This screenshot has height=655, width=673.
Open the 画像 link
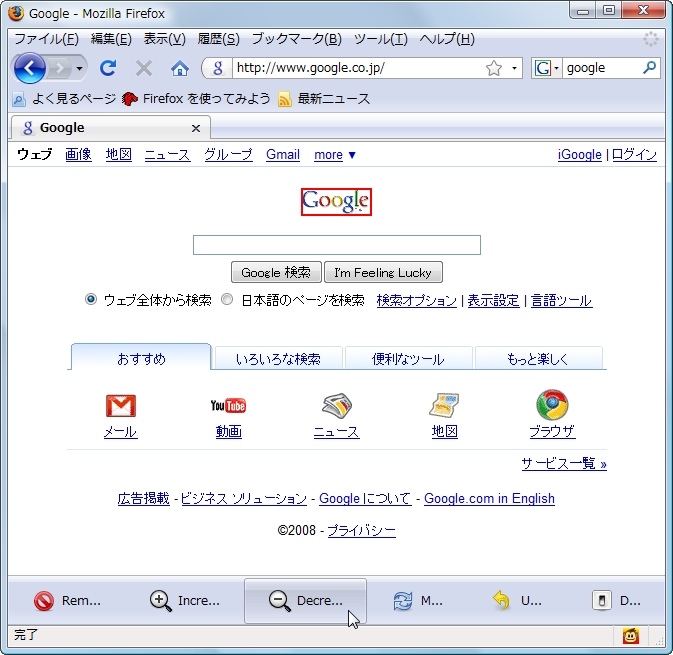coord(78,155)
